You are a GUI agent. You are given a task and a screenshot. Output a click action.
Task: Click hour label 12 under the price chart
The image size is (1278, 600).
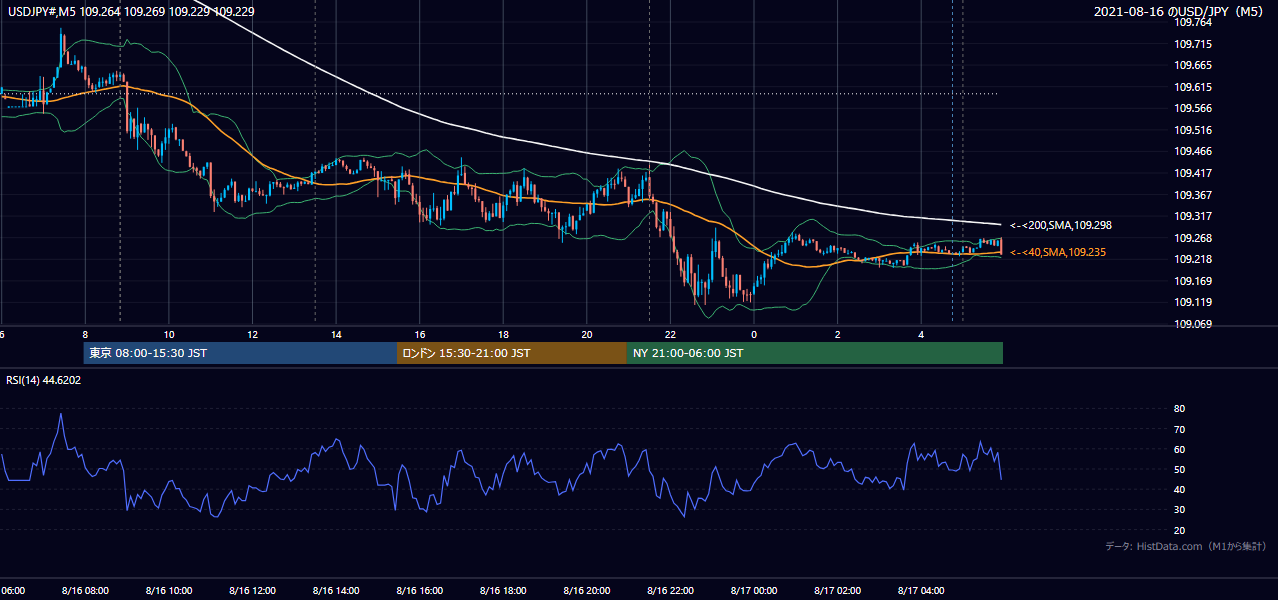[x=253, y=335]
